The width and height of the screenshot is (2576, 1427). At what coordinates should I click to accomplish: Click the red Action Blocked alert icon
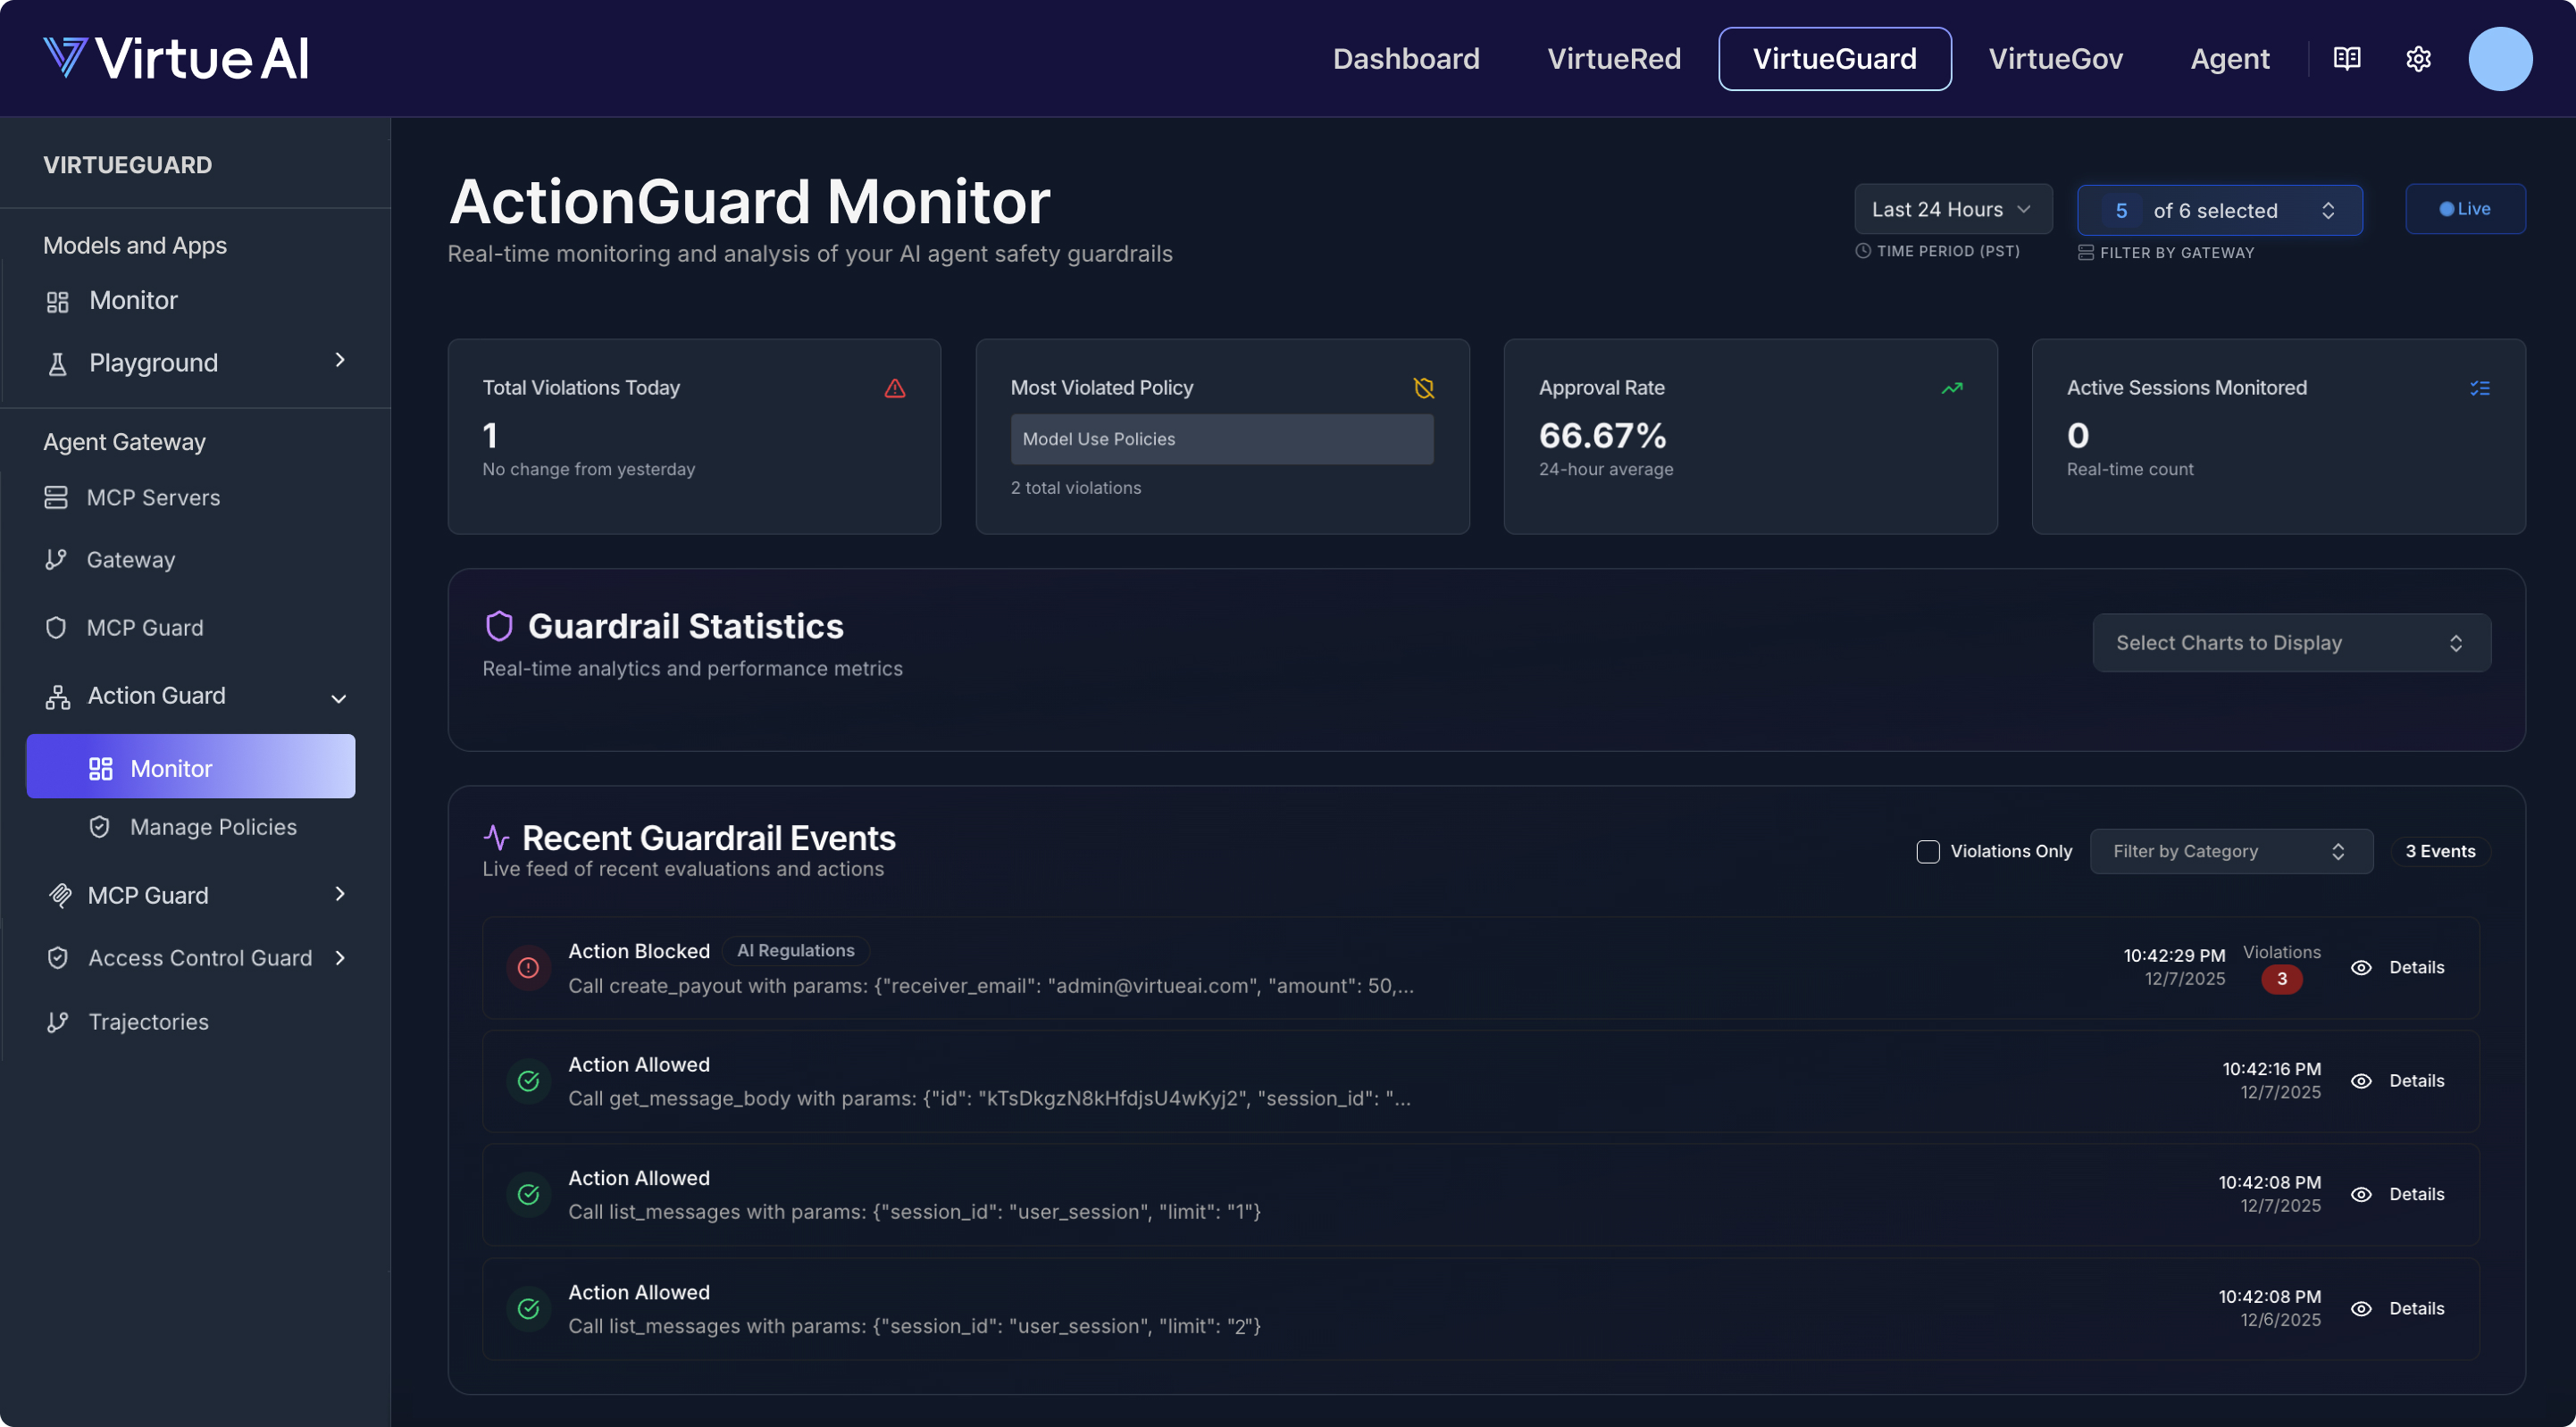click(x=528, y=967)
